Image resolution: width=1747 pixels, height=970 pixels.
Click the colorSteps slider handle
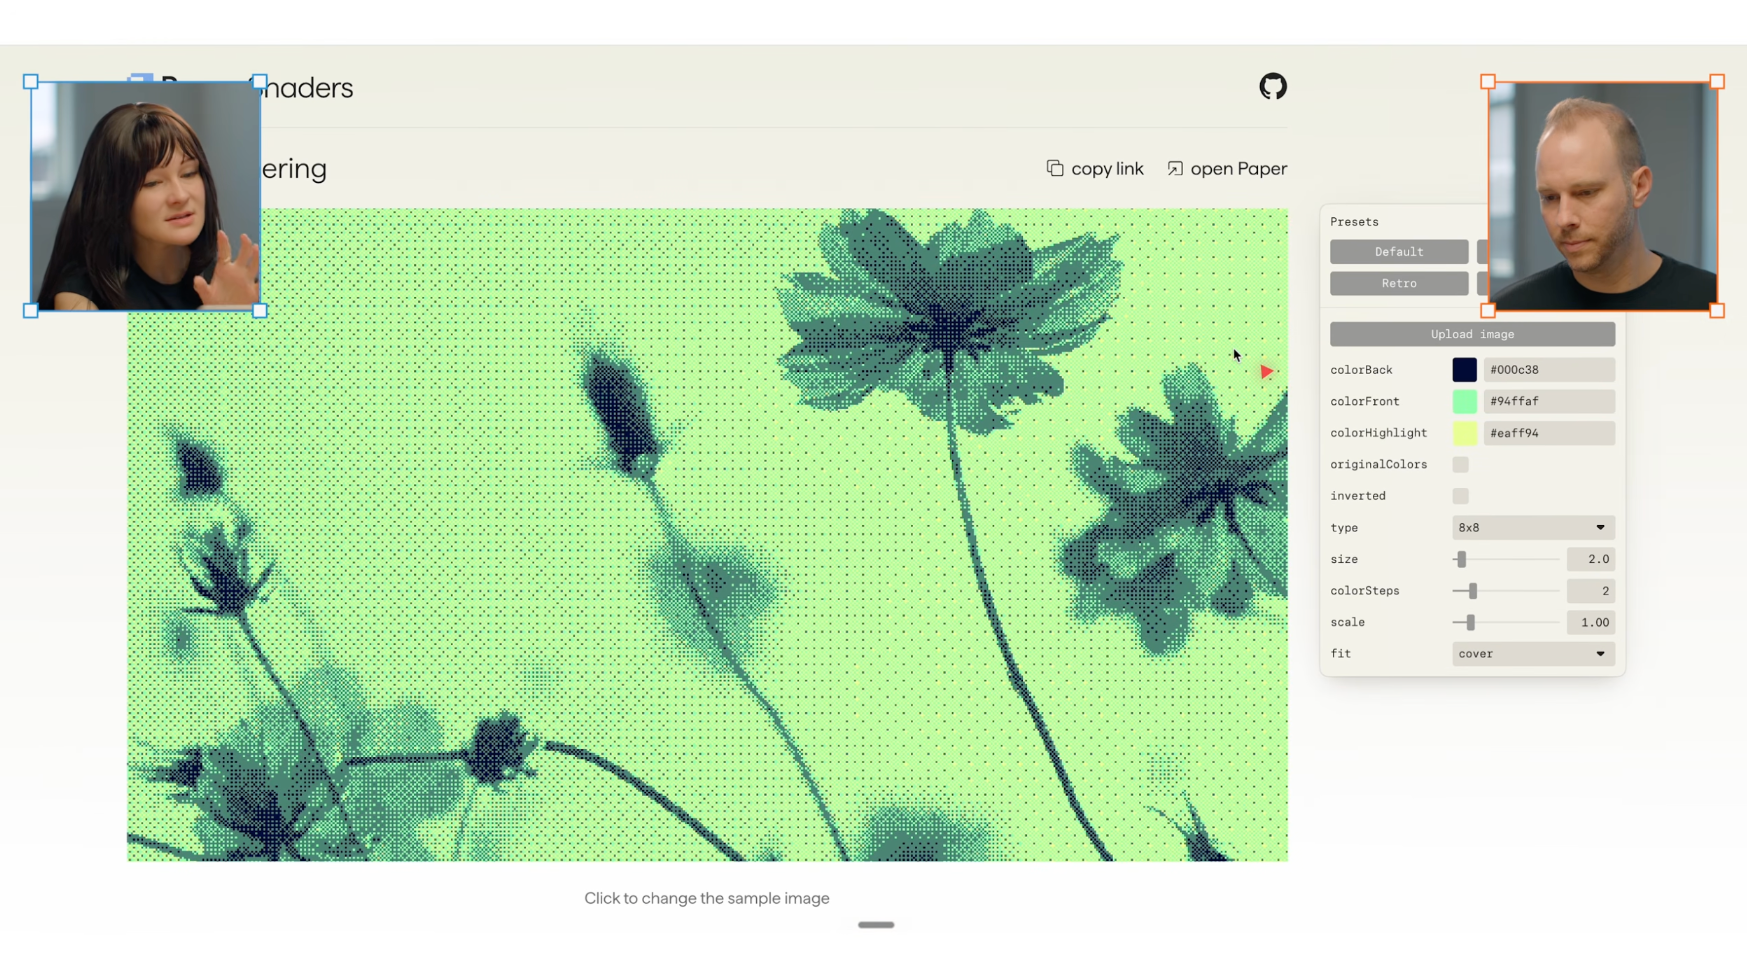coord(1472,591)
